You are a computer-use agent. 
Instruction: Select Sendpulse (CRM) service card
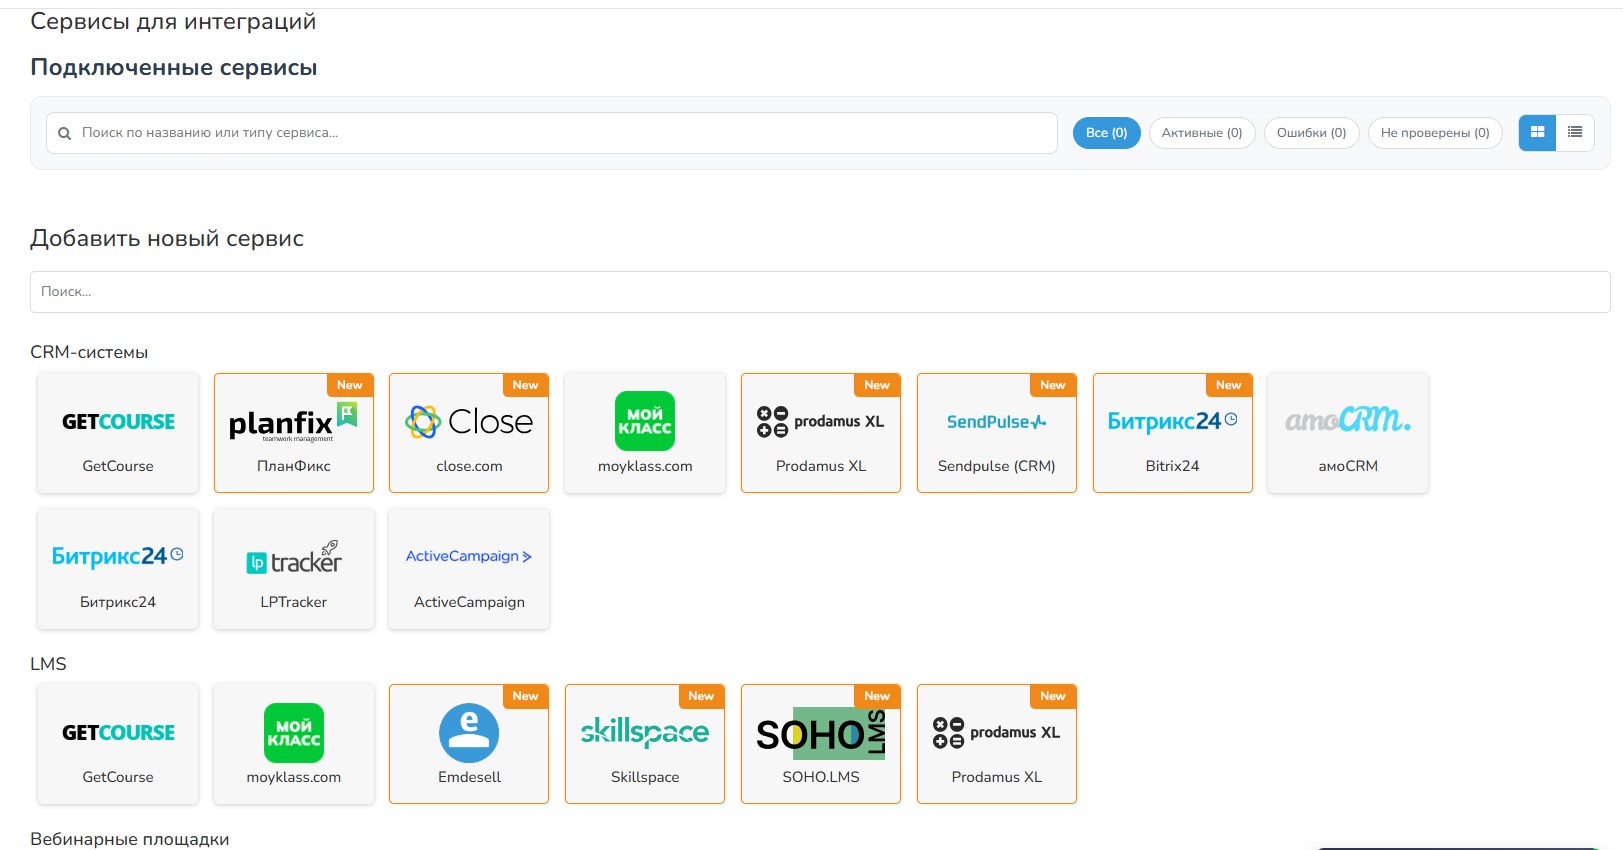[997, 433]
